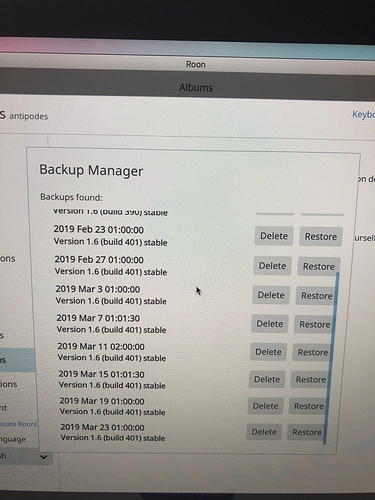375x500 pixels.
Task: Select the 2019 Feb 27 01:00:00 entry
Action: tap(111, 265)
